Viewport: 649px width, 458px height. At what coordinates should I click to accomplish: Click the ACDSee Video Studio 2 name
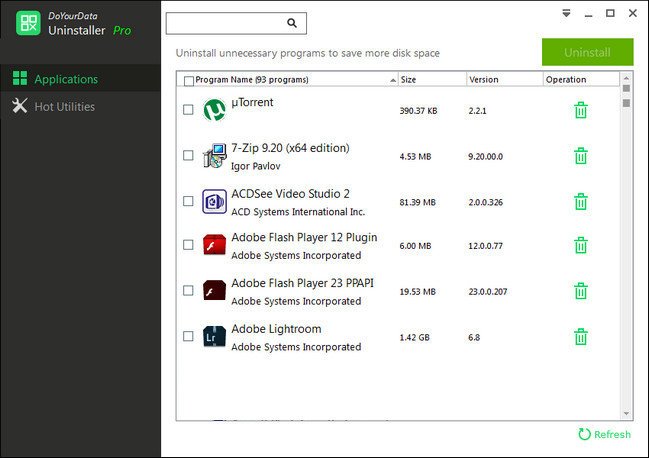tap(290, 194)
